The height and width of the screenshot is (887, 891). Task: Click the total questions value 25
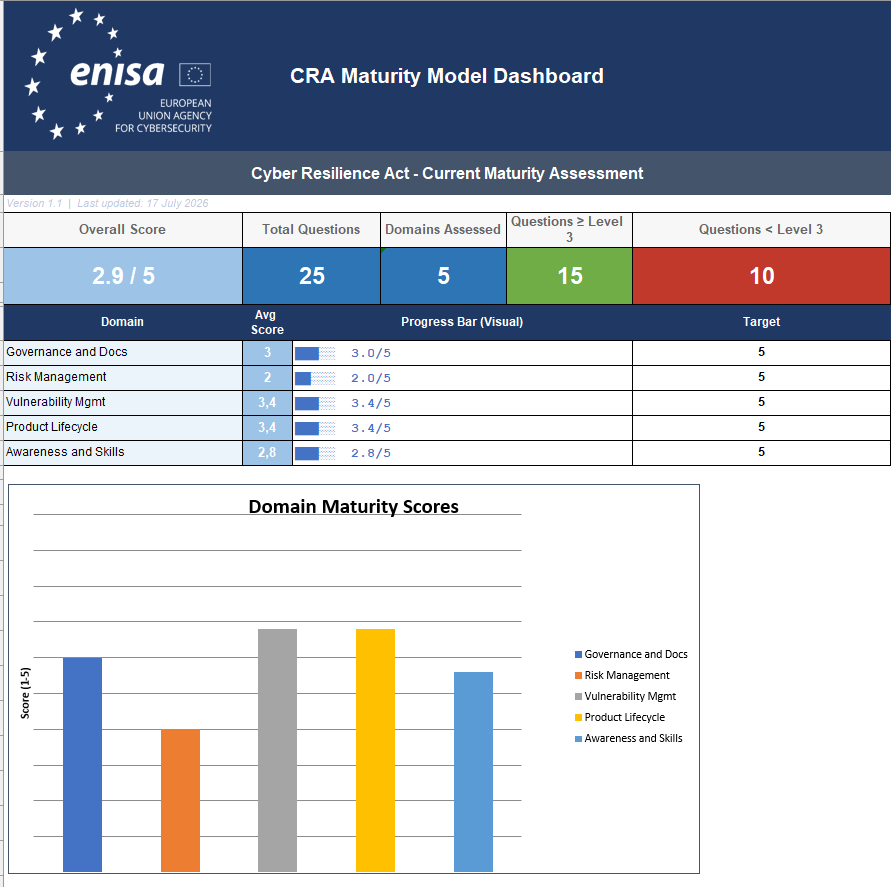(x=311, y=276)
